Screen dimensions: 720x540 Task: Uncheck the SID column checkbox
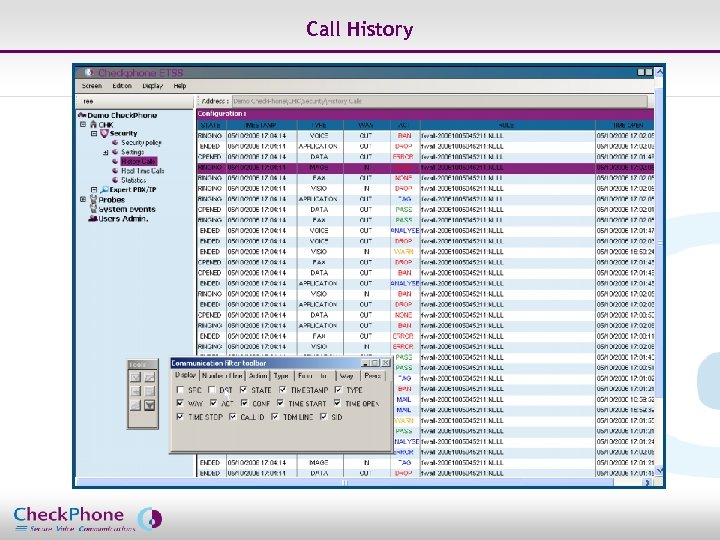pos(324,417)
